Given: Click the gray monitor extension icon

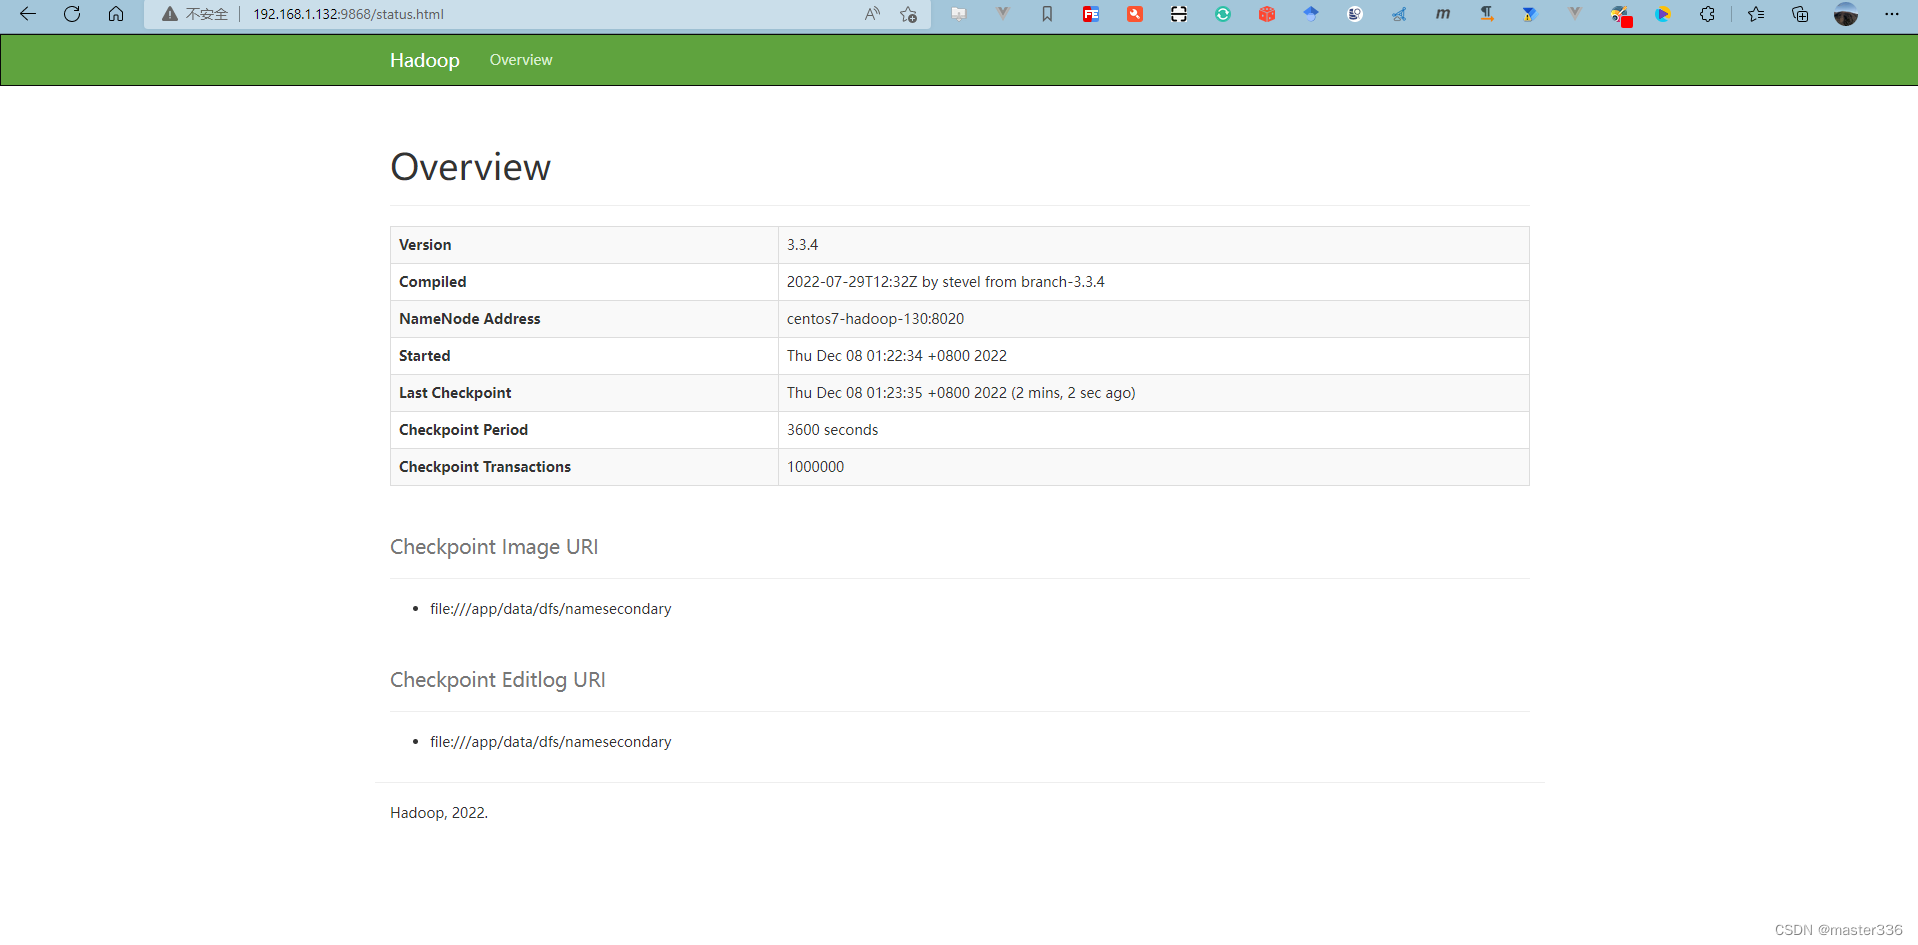Looking at the screenshot, I should tap(959, 14).
